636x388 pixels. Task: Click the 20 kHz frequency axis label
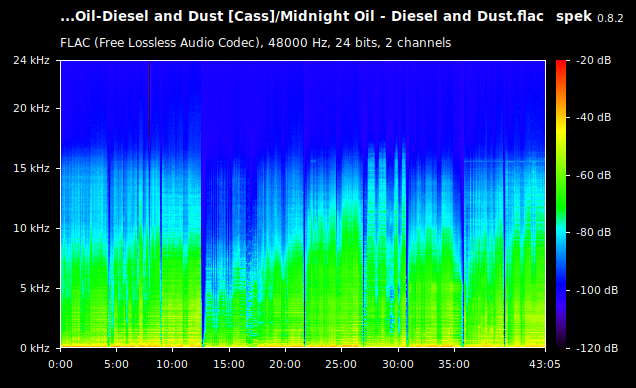point(31,108)
